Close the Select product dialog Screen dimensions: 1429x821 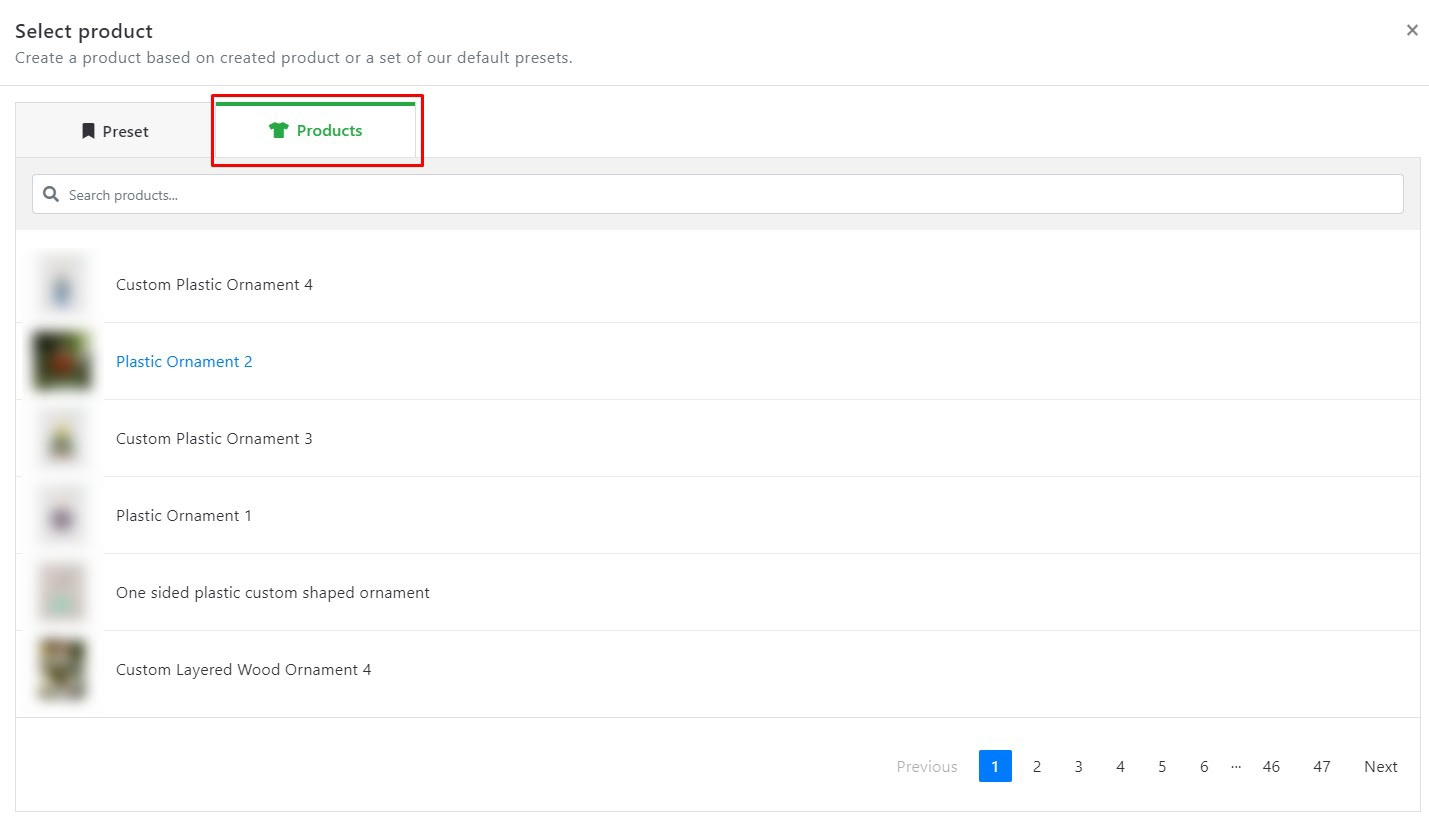coord(1412,30)
